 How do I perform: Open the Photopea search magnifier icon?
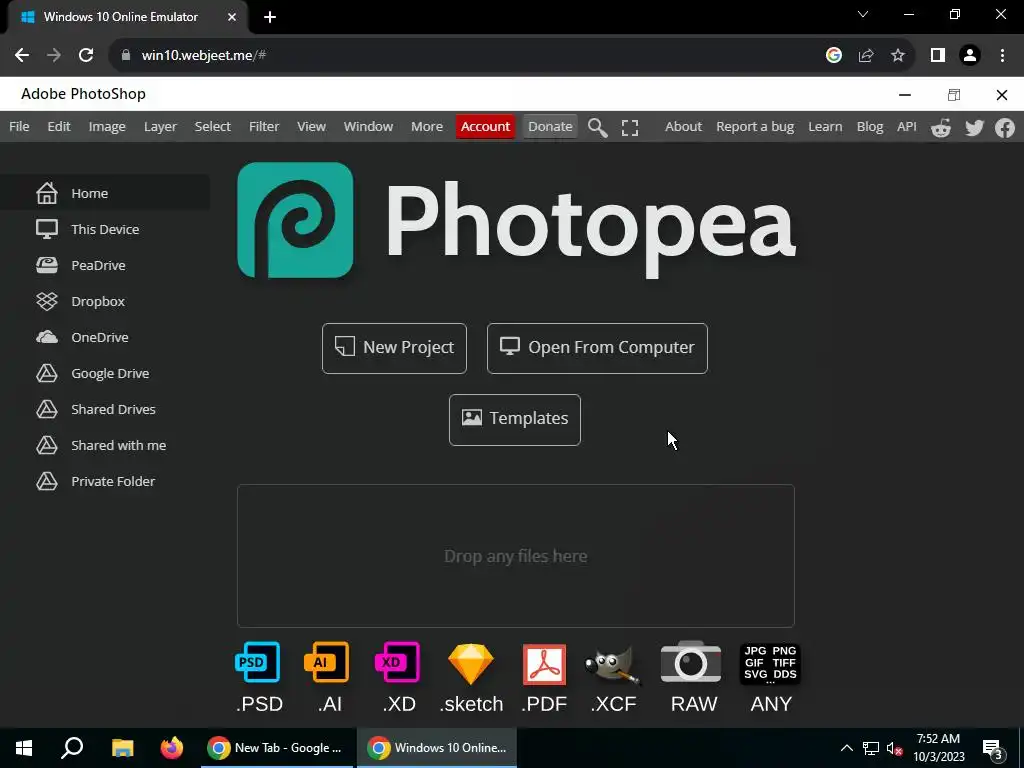coord(598,127)
